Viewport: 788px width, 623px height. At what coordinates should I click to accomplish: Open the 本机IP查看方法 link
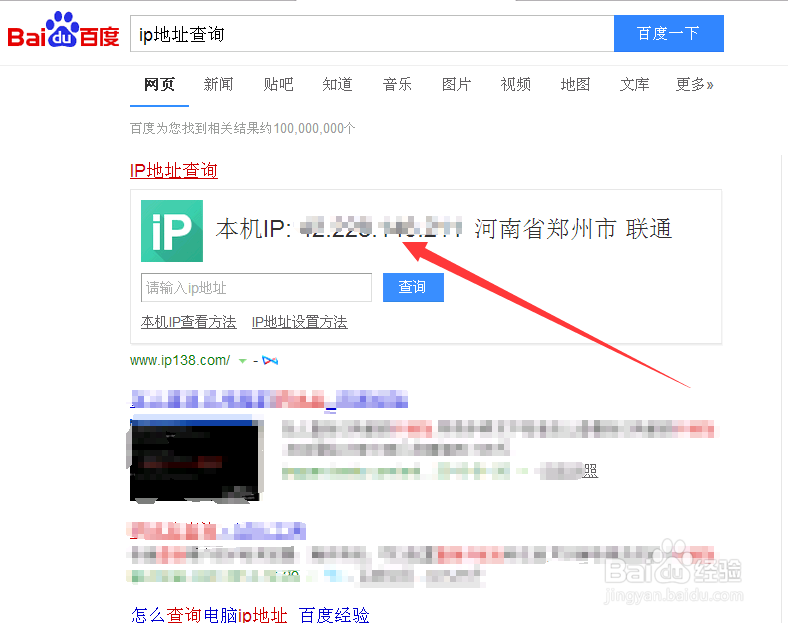click(x=188, y=322)
